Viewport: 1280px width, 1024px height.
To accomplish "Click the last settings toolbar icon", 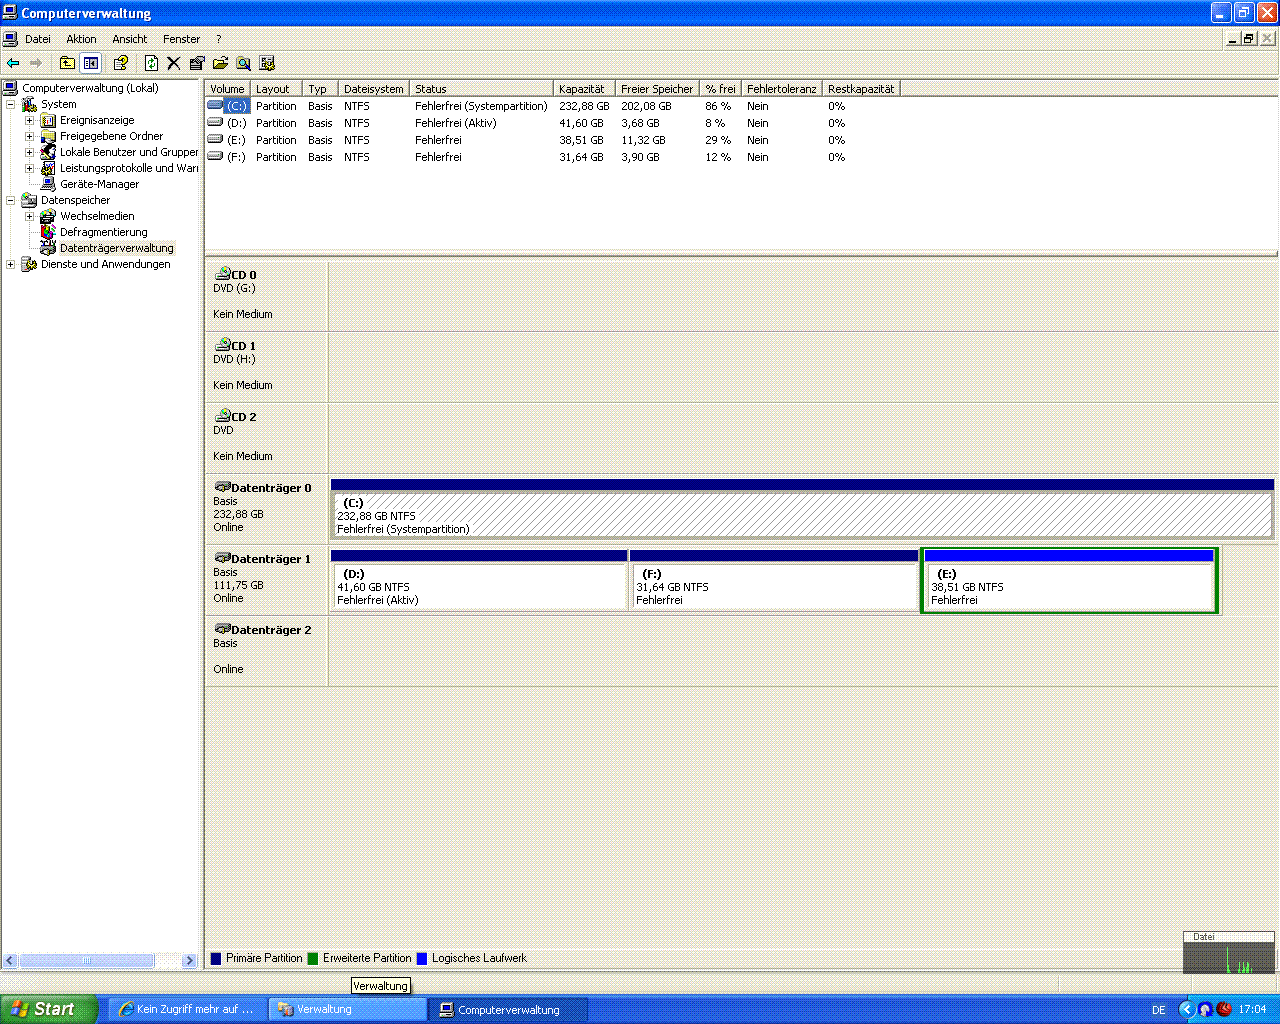I will coord(267,63).
